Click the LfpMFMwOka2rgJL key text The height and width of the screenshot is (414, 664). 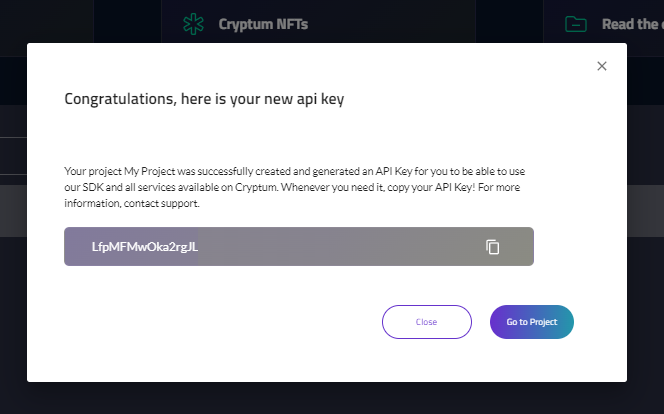[x=145, y=247]
